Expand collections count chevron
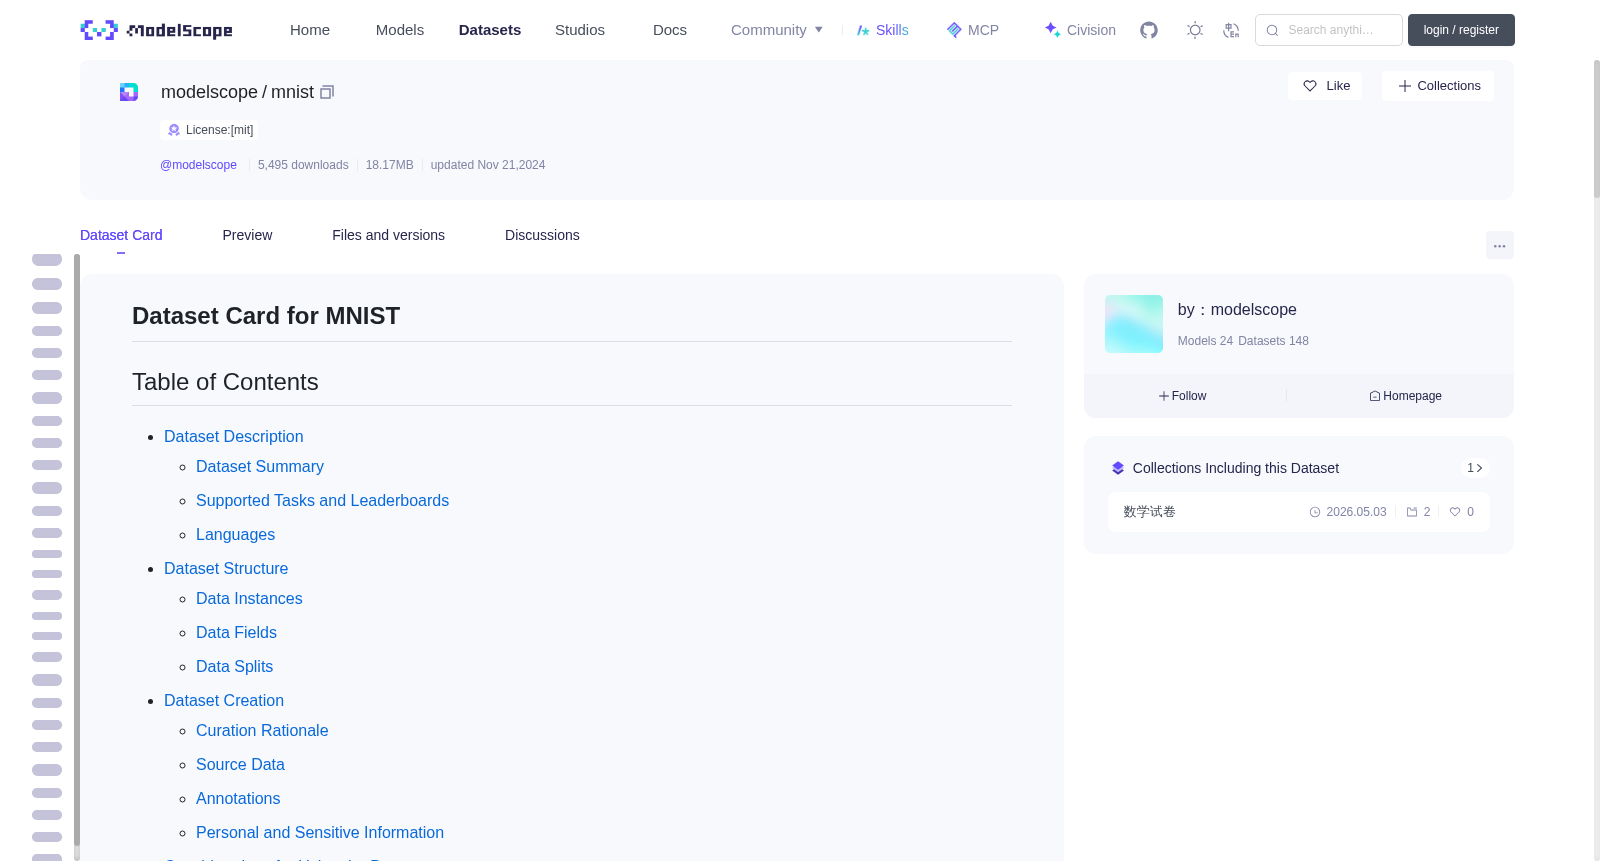Screen dimensions: 1600x861 1475,468
